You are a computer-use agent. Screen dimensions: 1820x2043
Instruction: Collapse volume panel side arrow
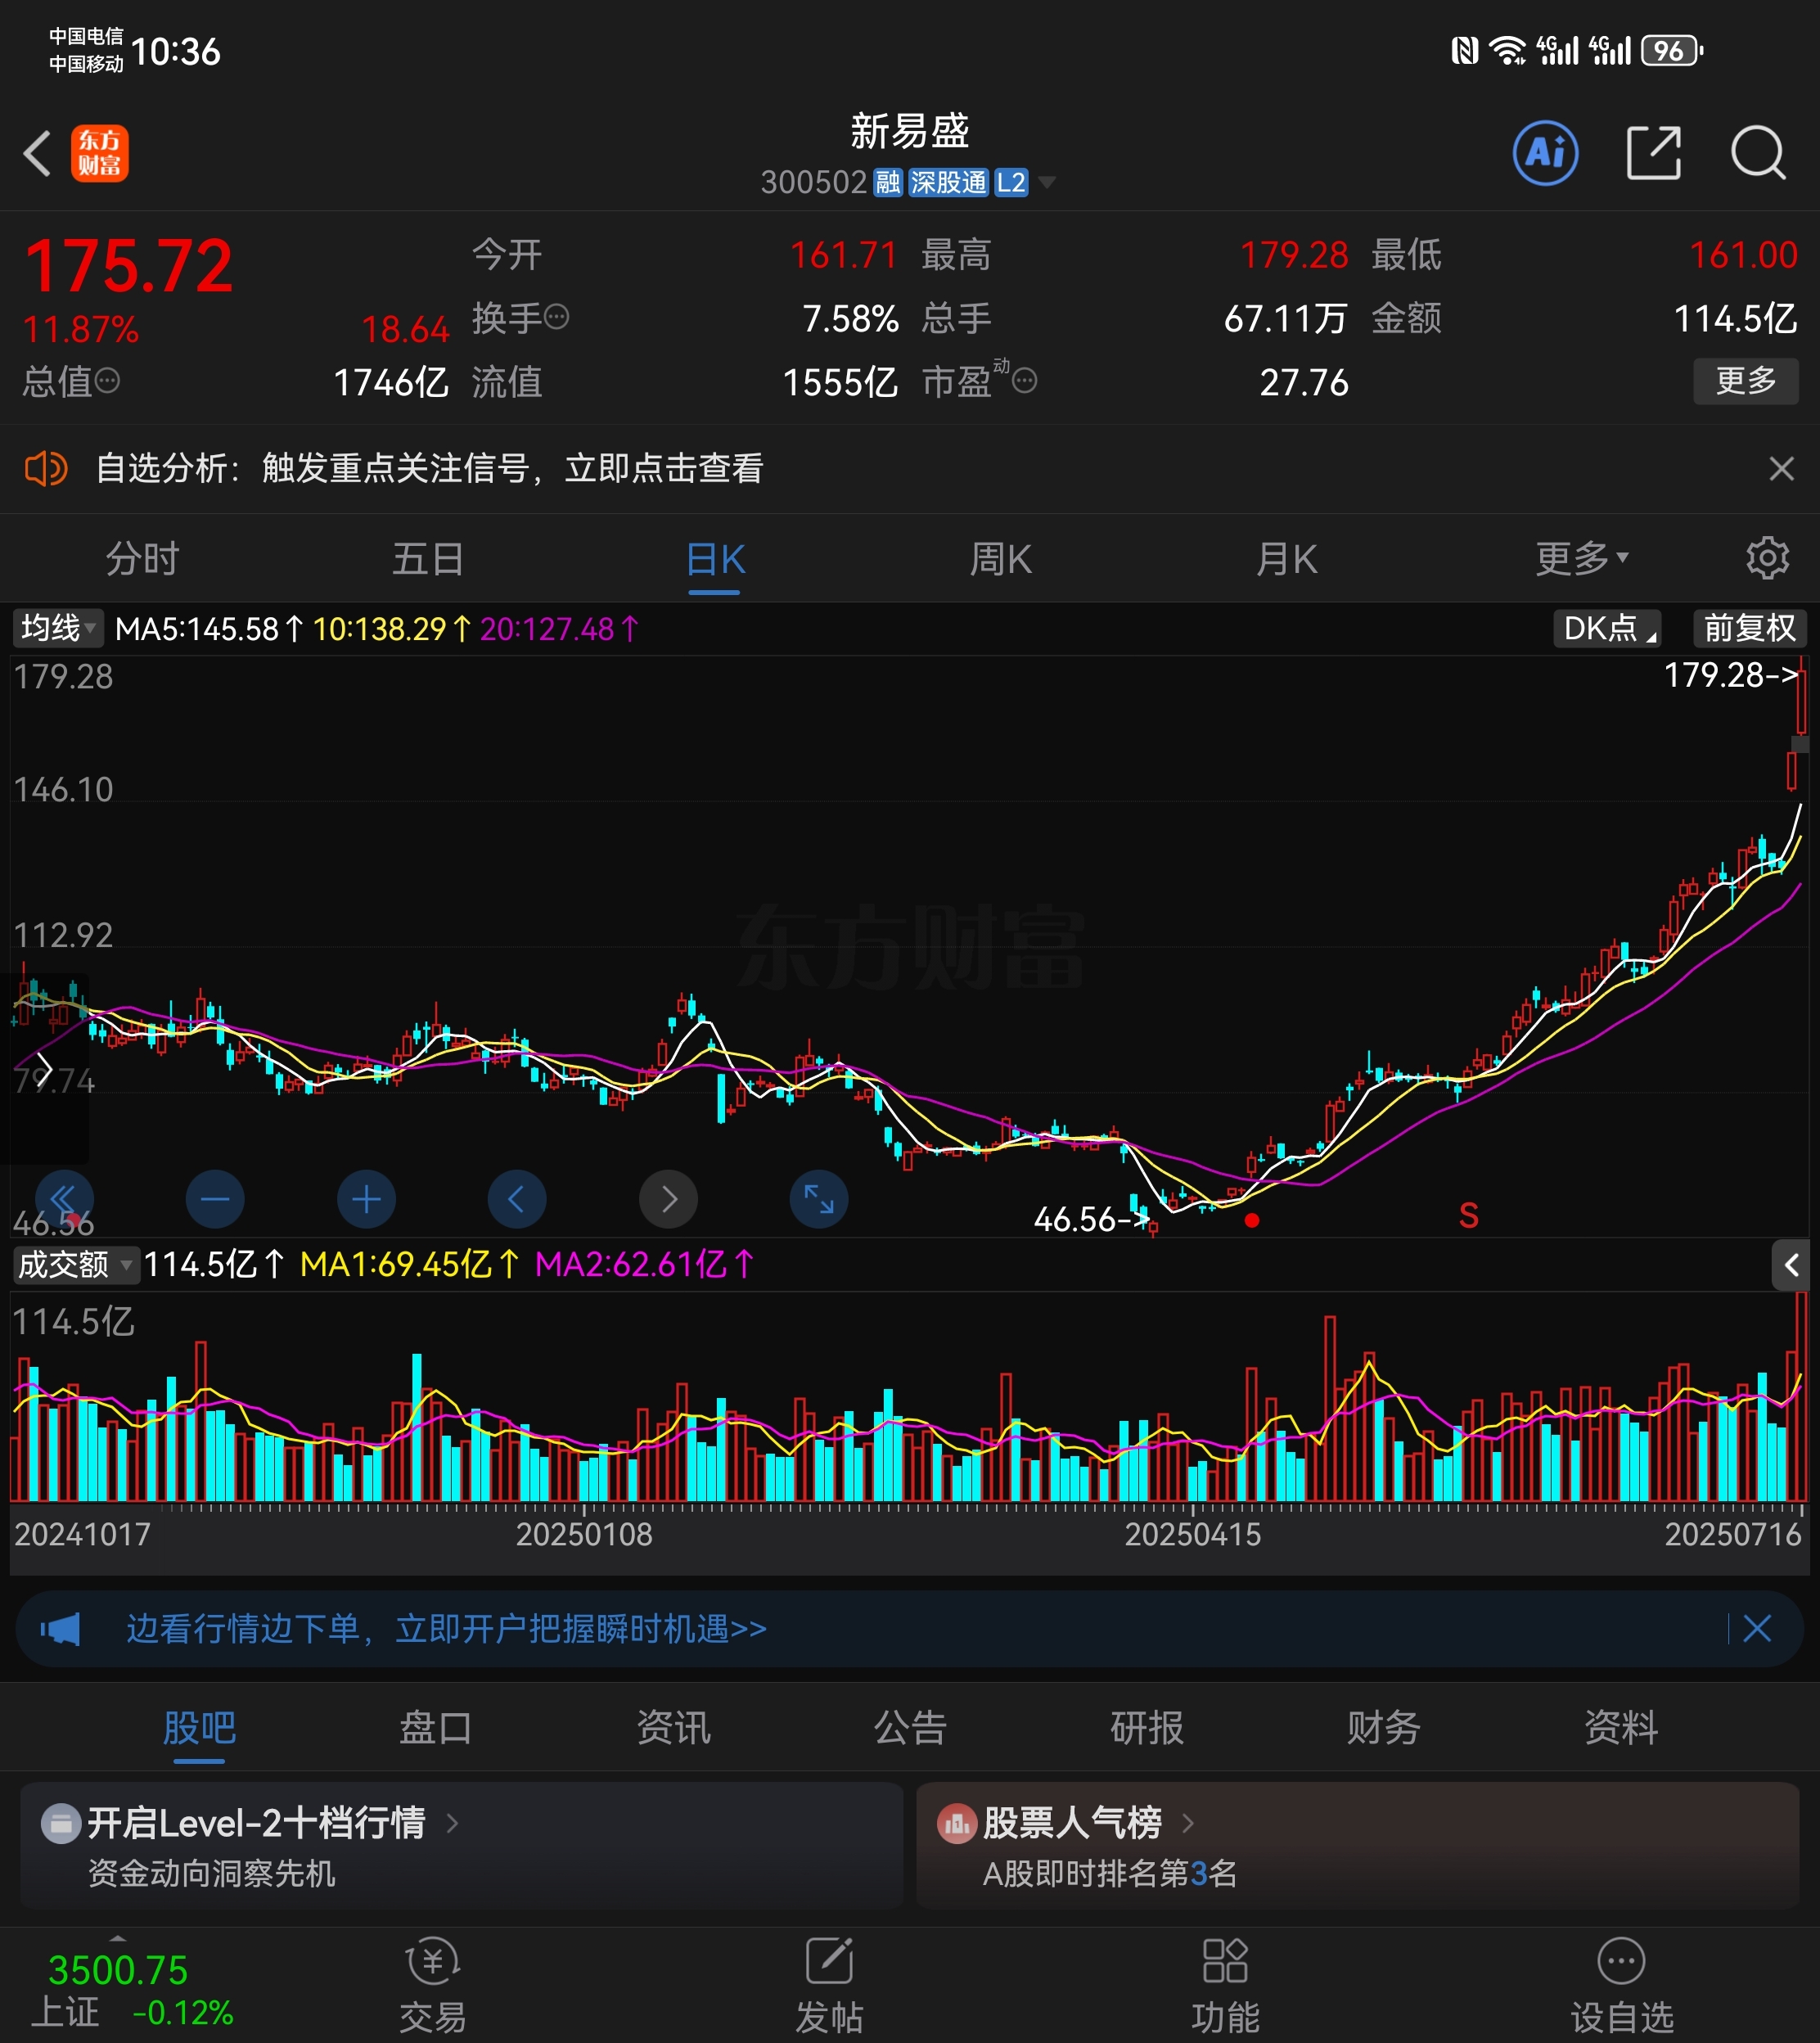coord(1791,1265)
